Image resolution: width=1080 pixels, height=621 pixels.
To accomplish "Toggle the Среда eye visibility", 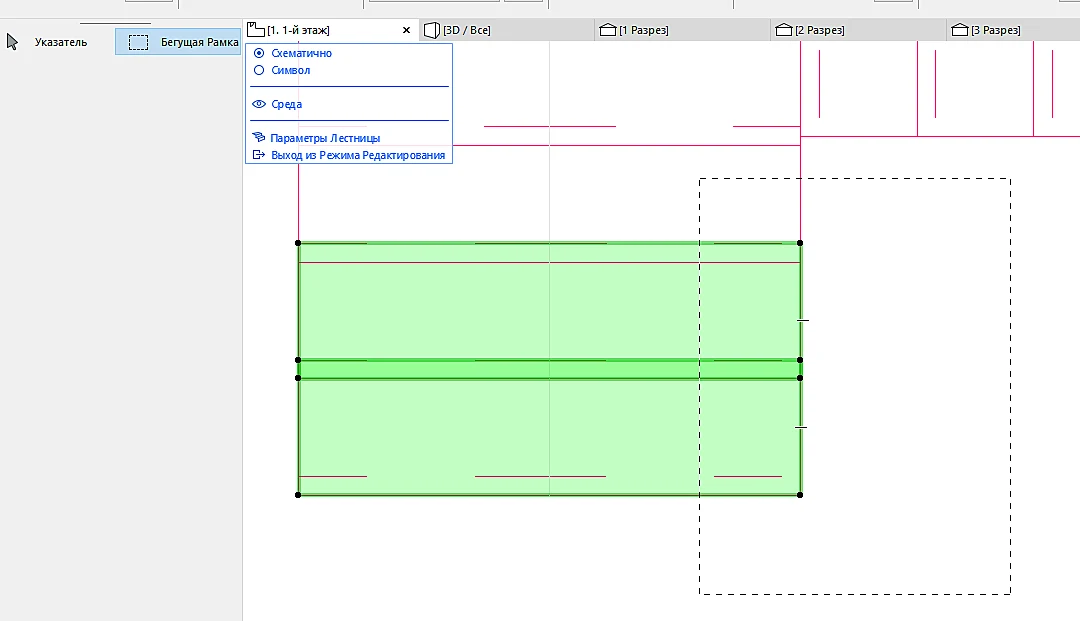I will pyautogui.click(x=259, y=104).
